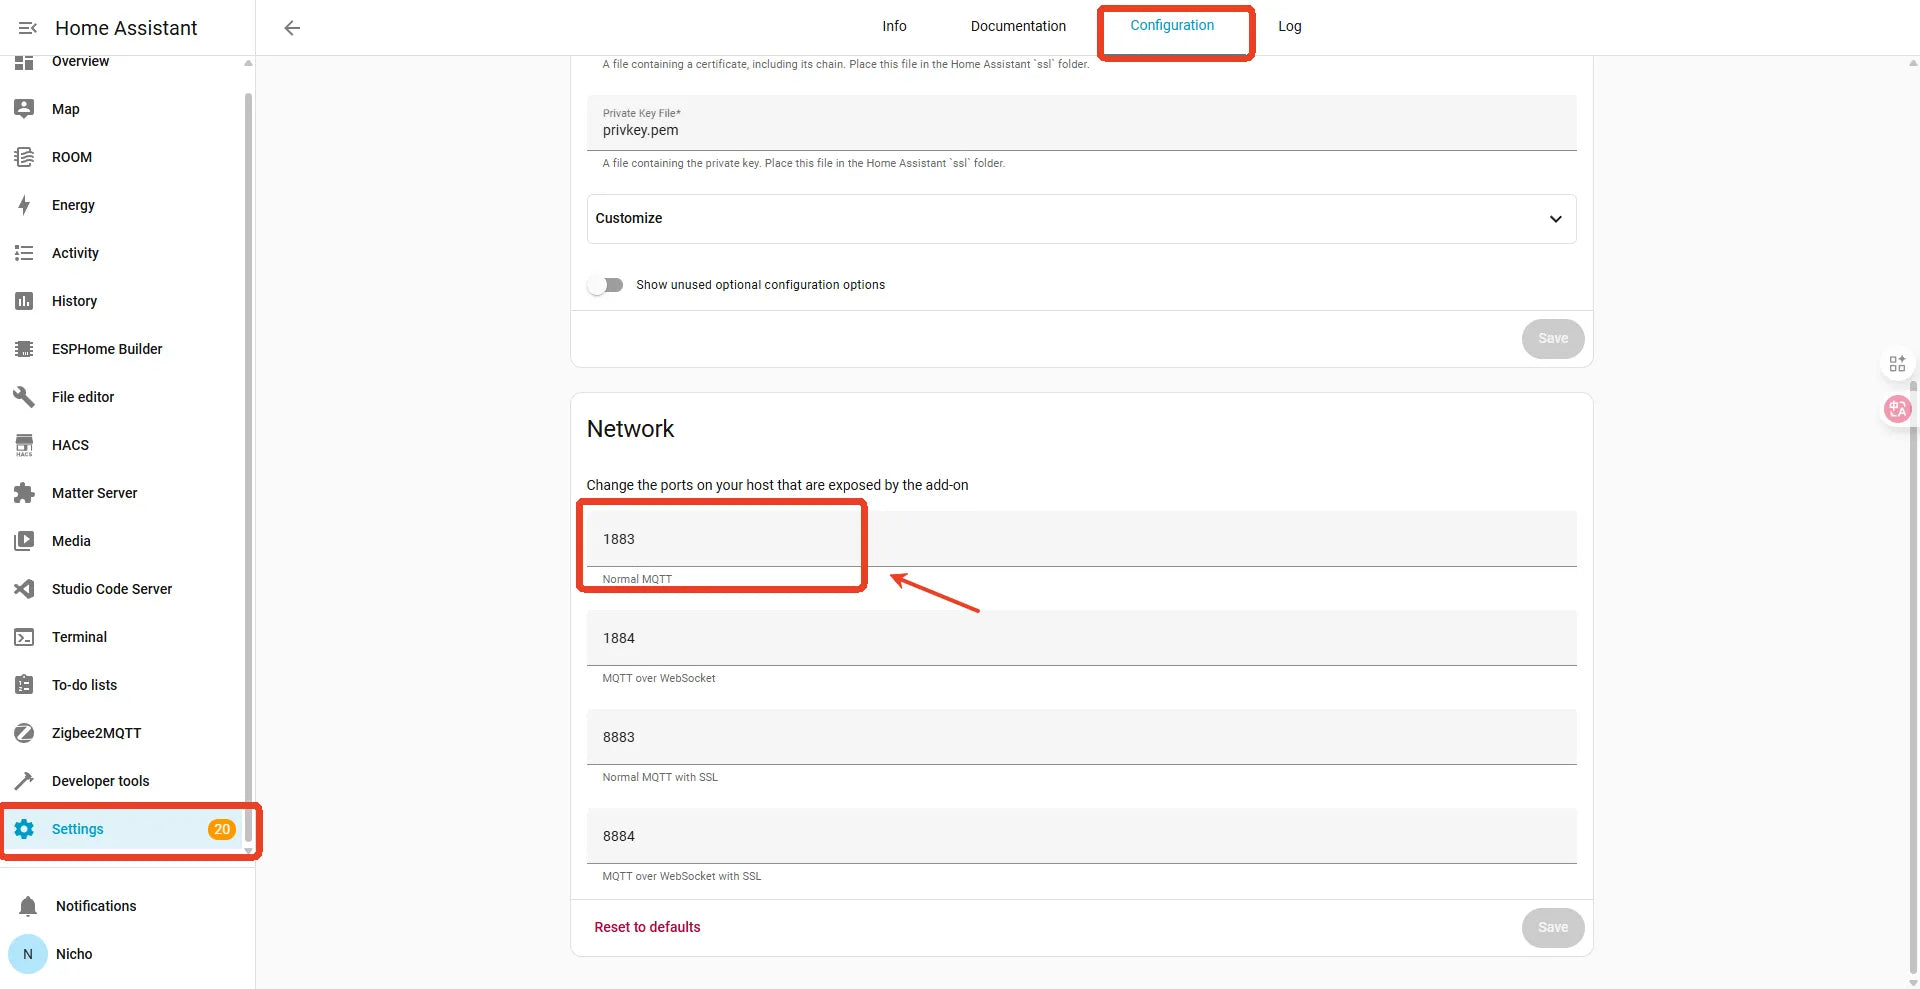Open ESPHome Builder chip icon
The image size is (1920, 989).
[x=24, y=349]
